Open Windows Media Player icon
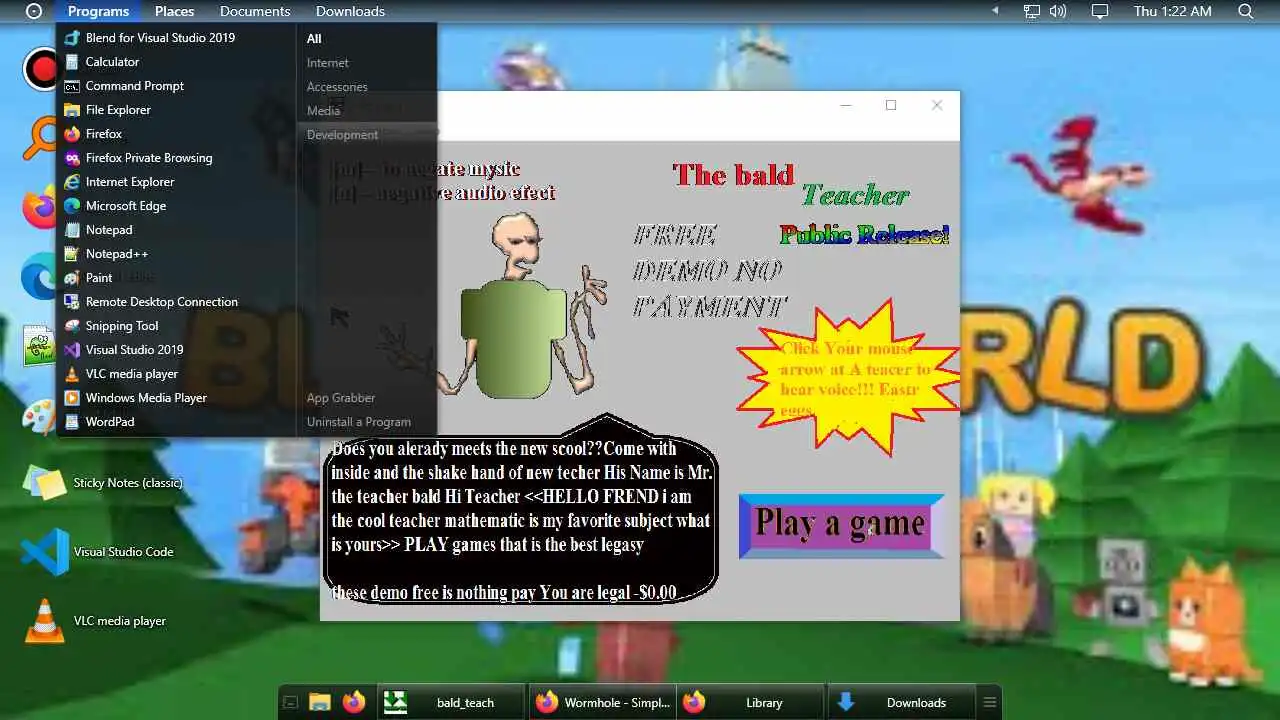Viewport: 1280px width, 720px height. click(71, 398)
